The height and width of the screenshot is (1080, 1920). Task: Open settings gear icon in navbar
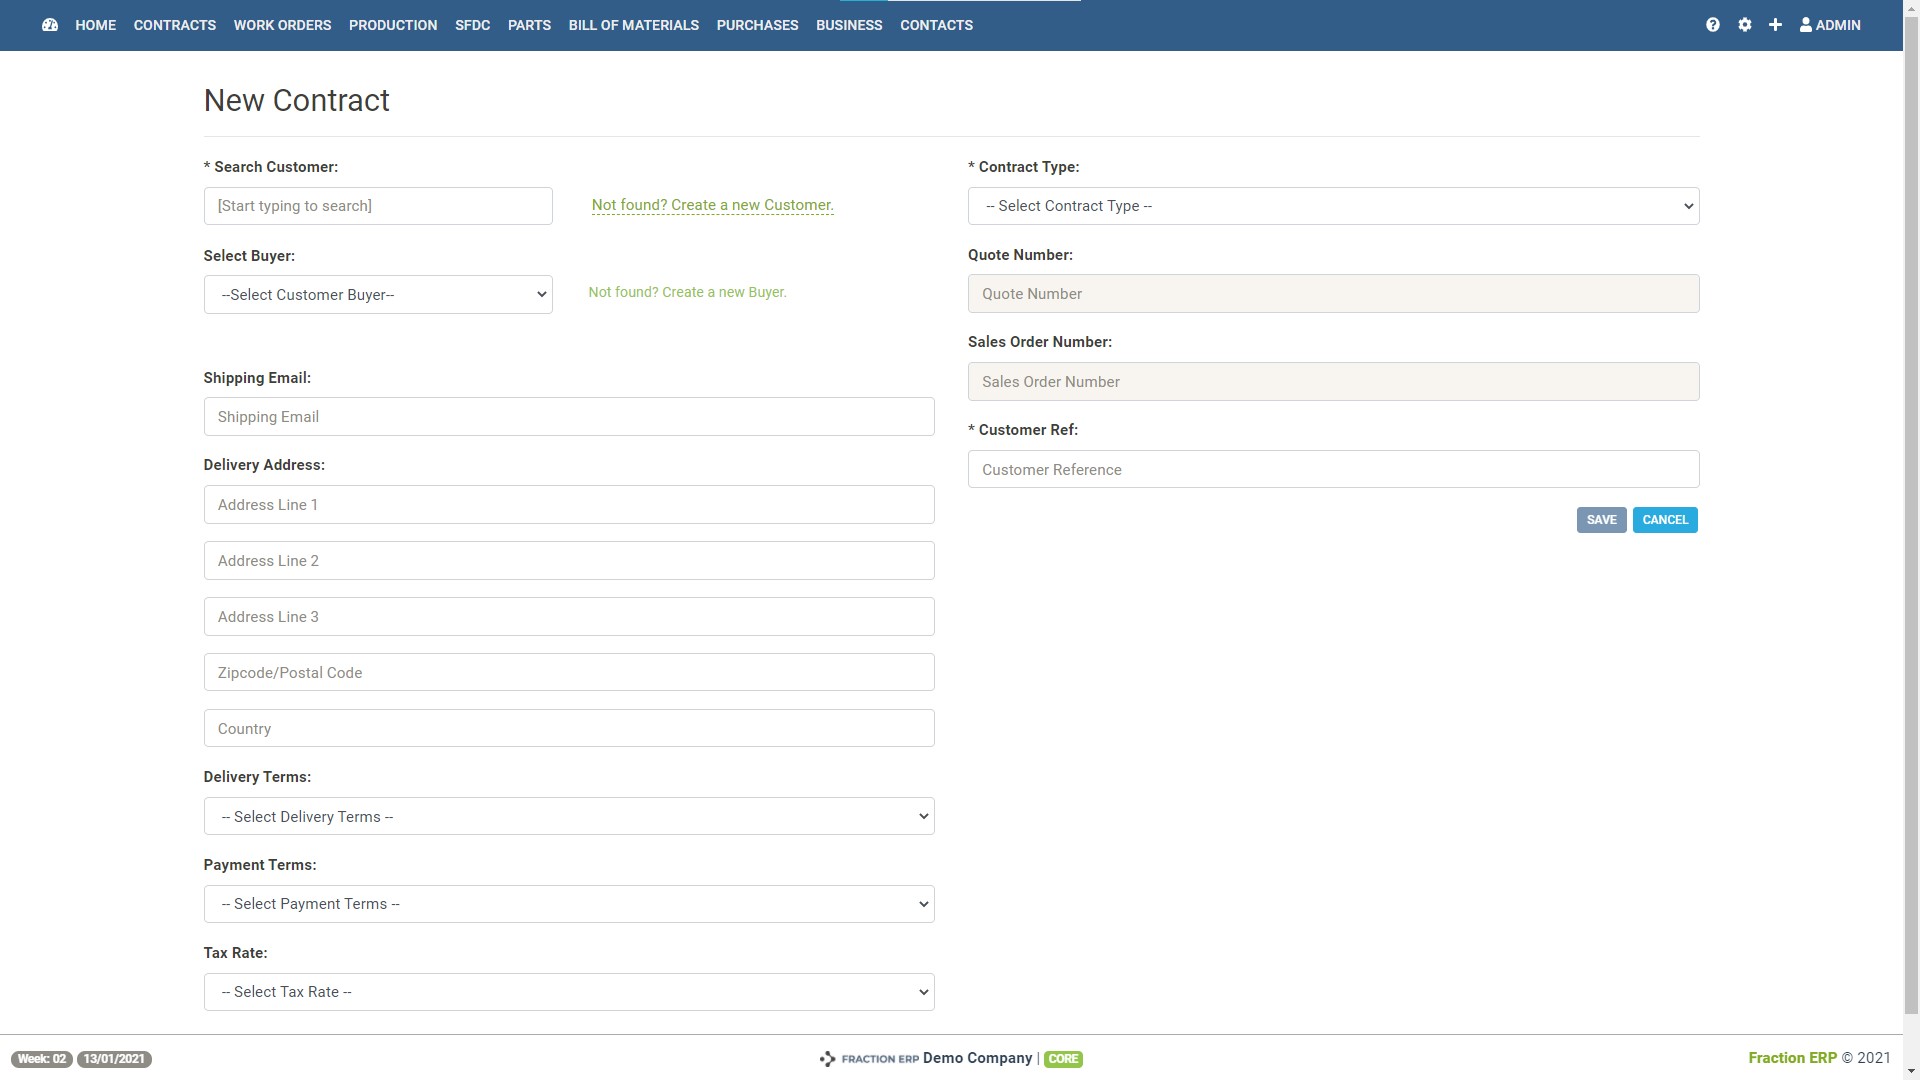click(1744, 25)
